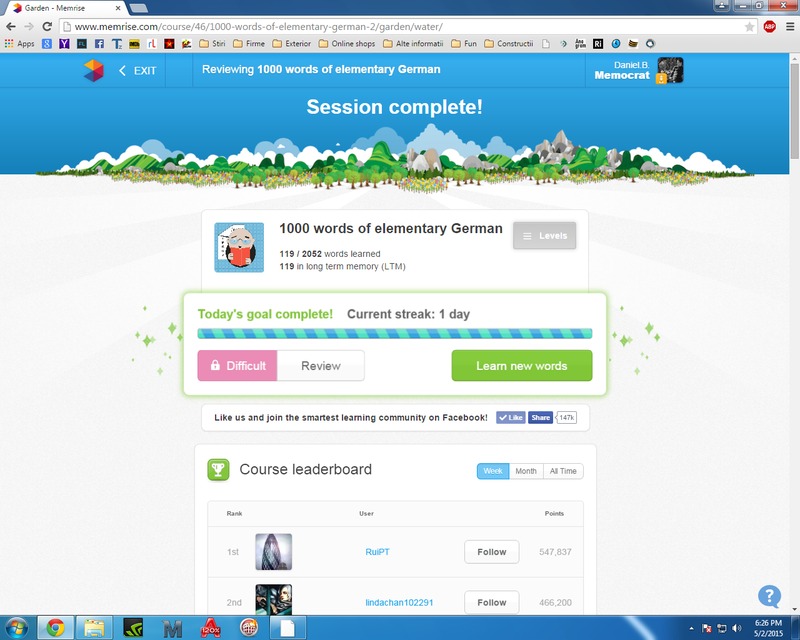Click the 147k like counter
Screen dimensions: 800x640
(x=566, y=417)
